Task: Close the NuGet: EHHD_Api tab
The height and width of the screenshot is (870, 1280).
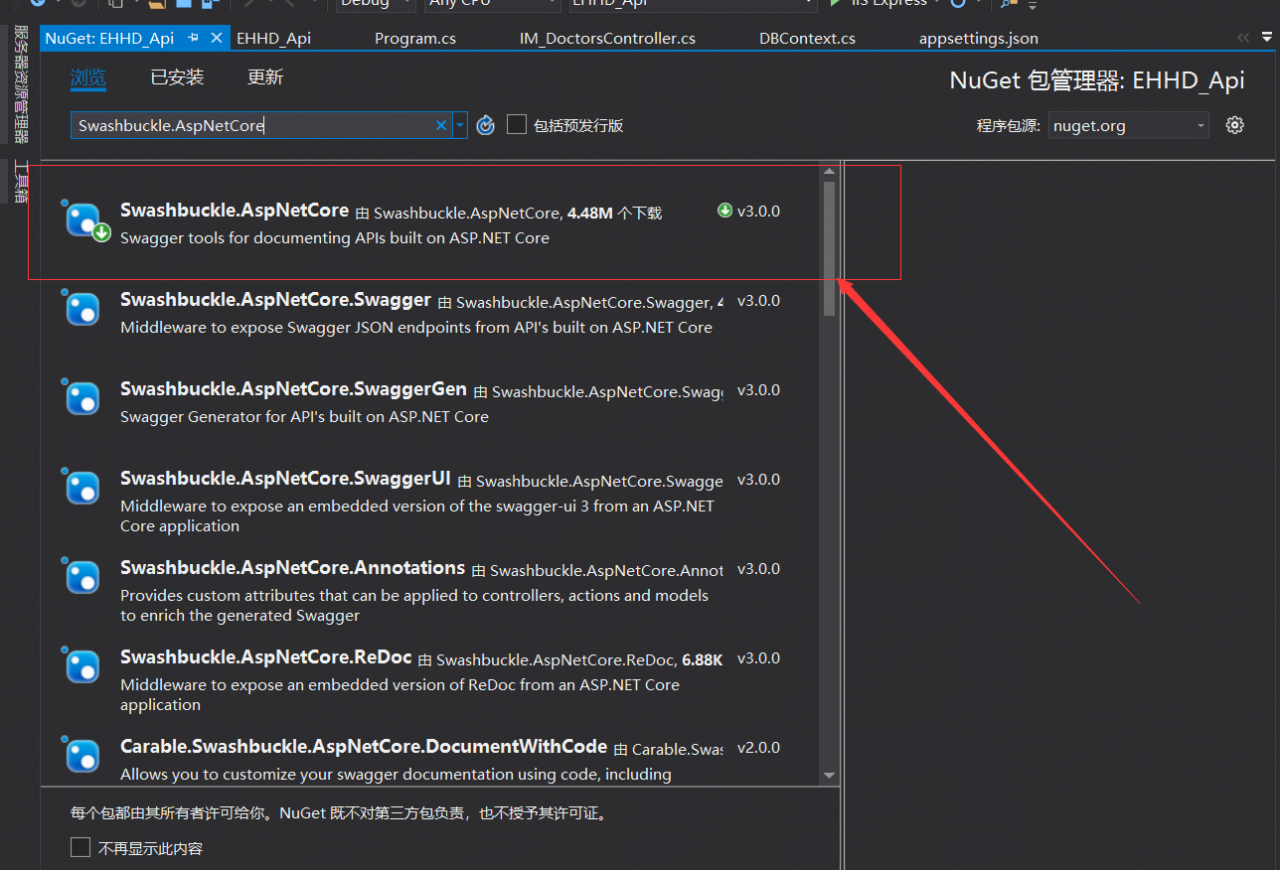Action: [x=216, y=38]
